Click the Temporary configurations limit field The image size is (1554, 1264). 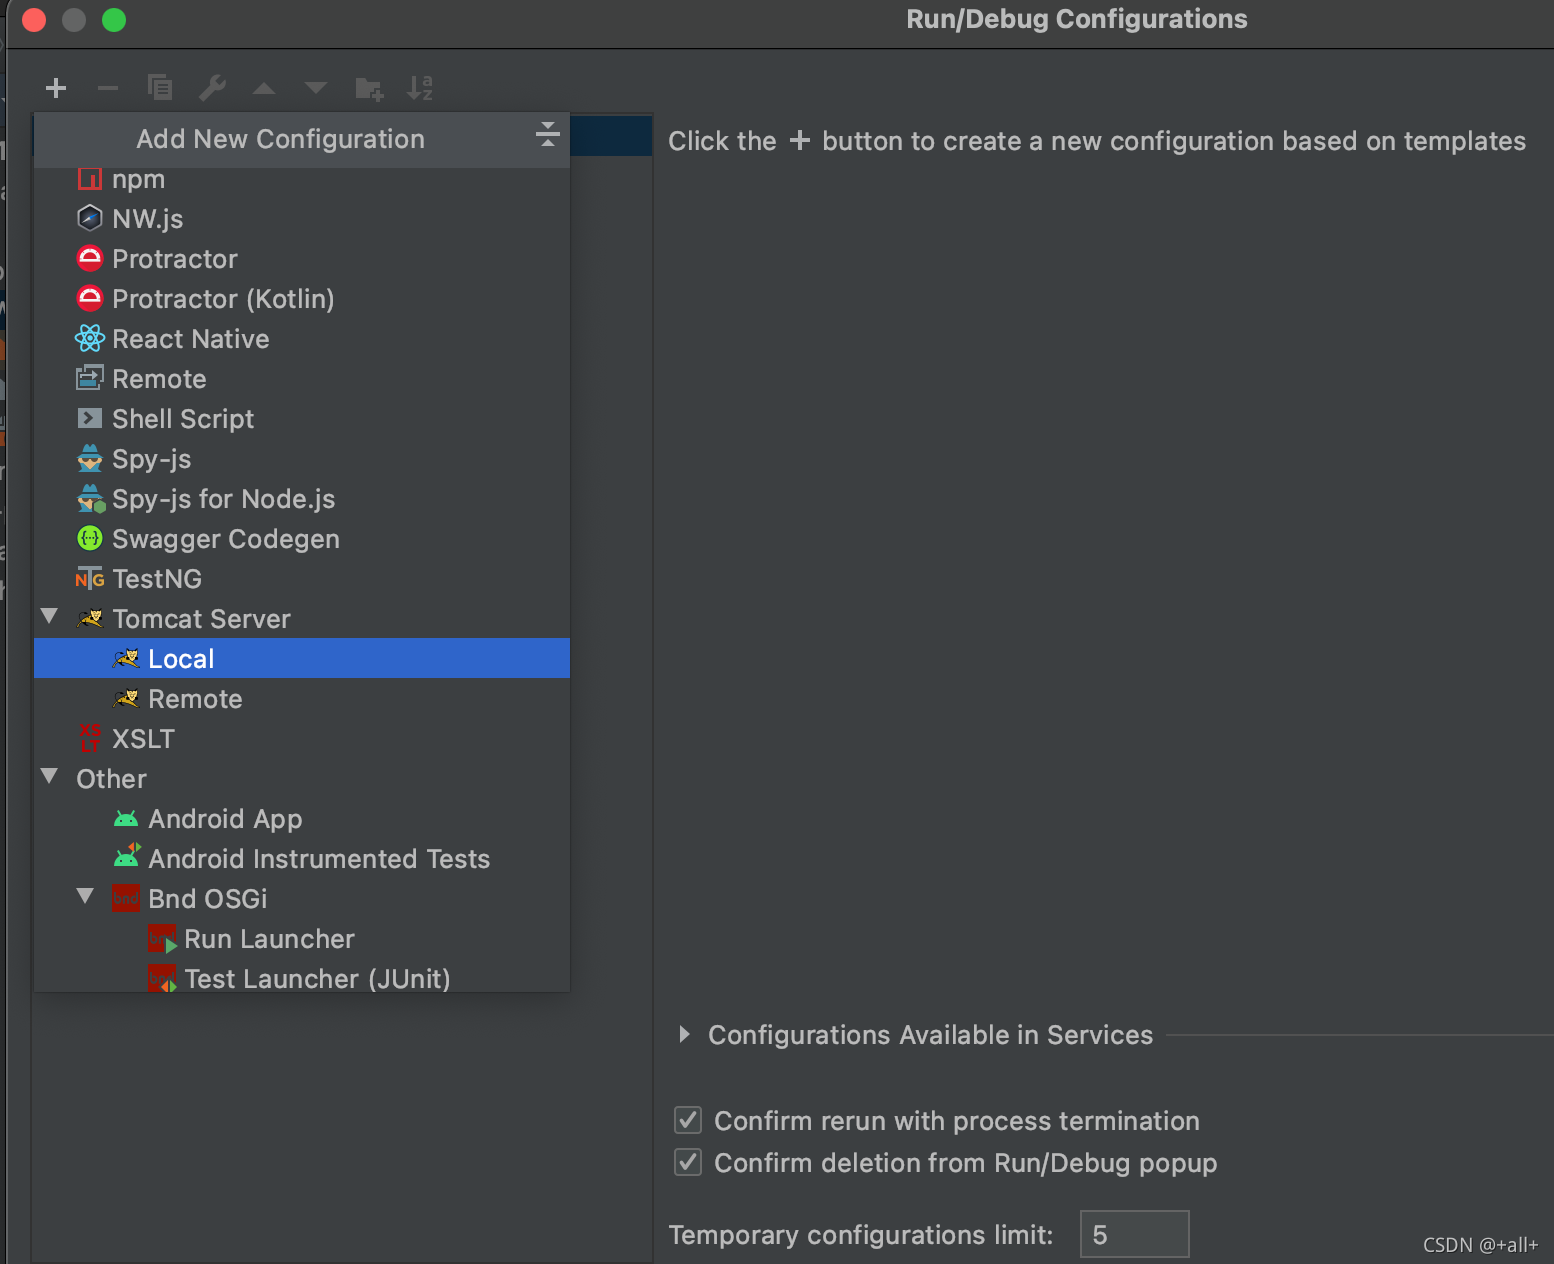click(1134, 1234)
